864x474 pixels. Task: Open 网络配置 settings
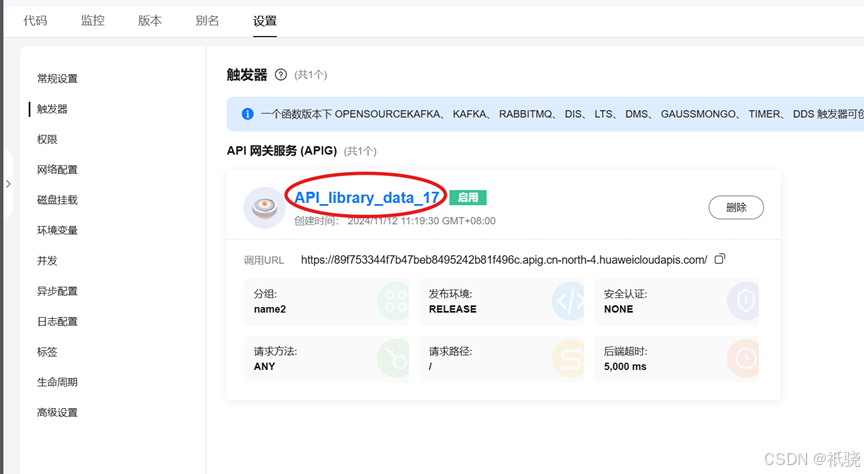(x=57, y=170)
